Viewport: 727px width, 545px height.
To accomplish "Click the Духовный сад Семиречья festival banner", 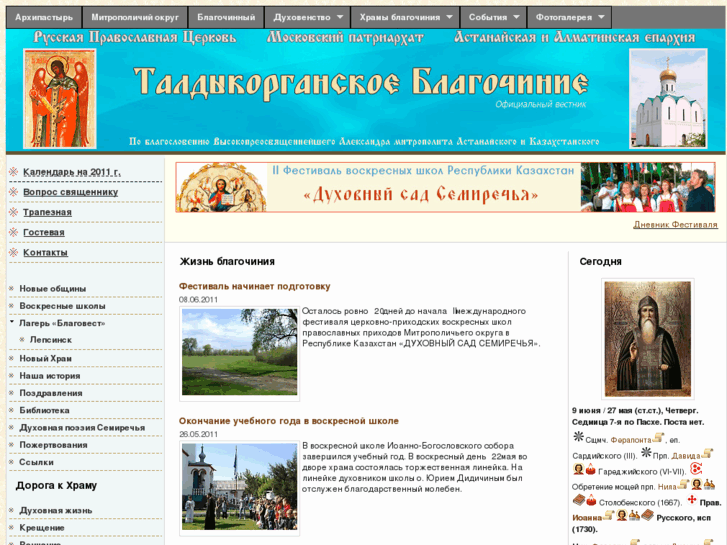I will 445,187.
